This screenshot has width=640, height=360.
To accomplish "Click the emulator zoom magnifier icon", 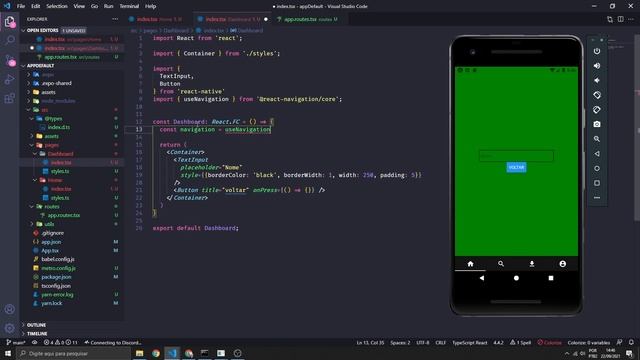I will (x=597, y=139).
